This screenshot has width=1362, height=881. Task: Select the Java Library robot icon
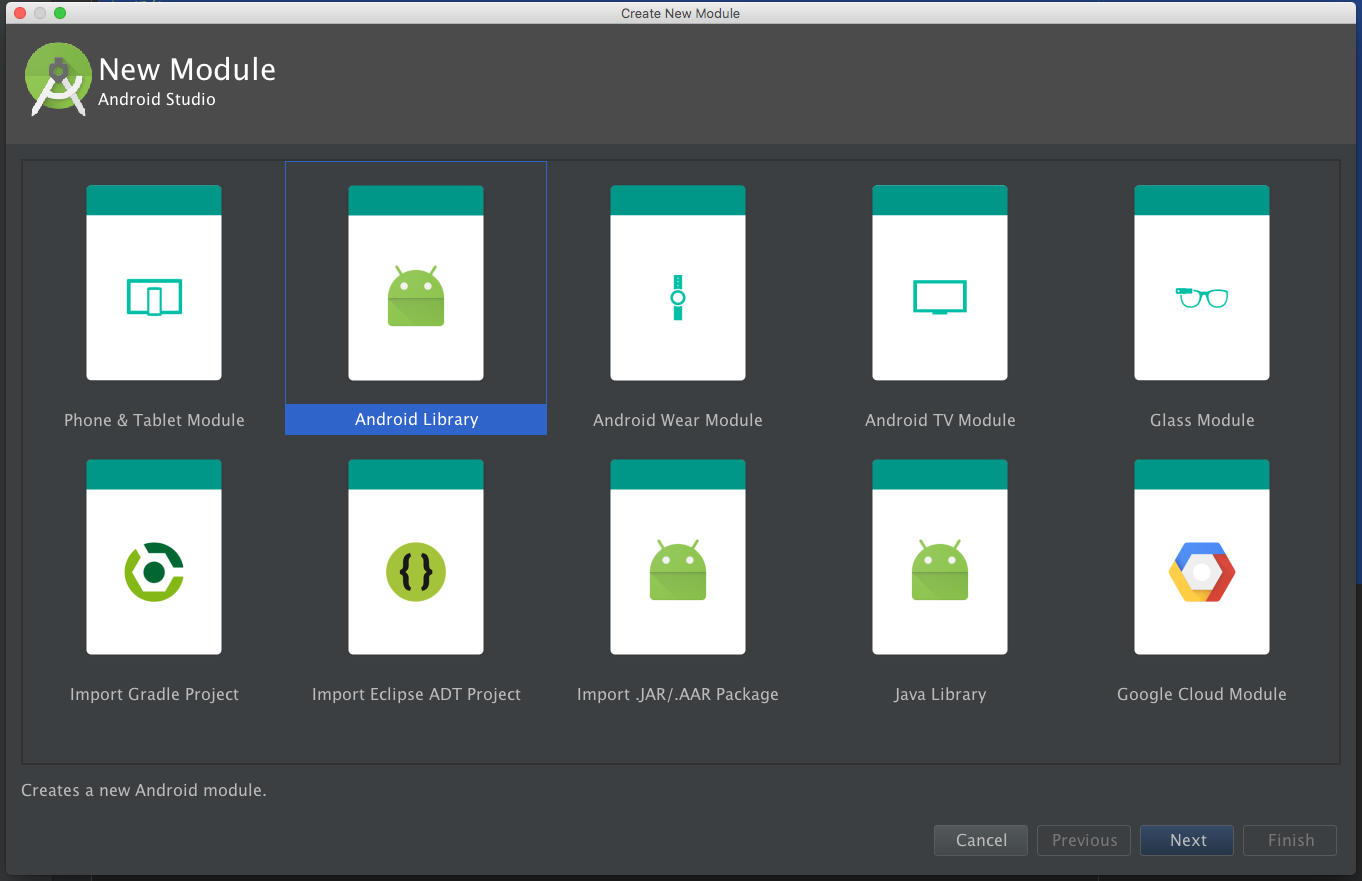pos(940,572)
